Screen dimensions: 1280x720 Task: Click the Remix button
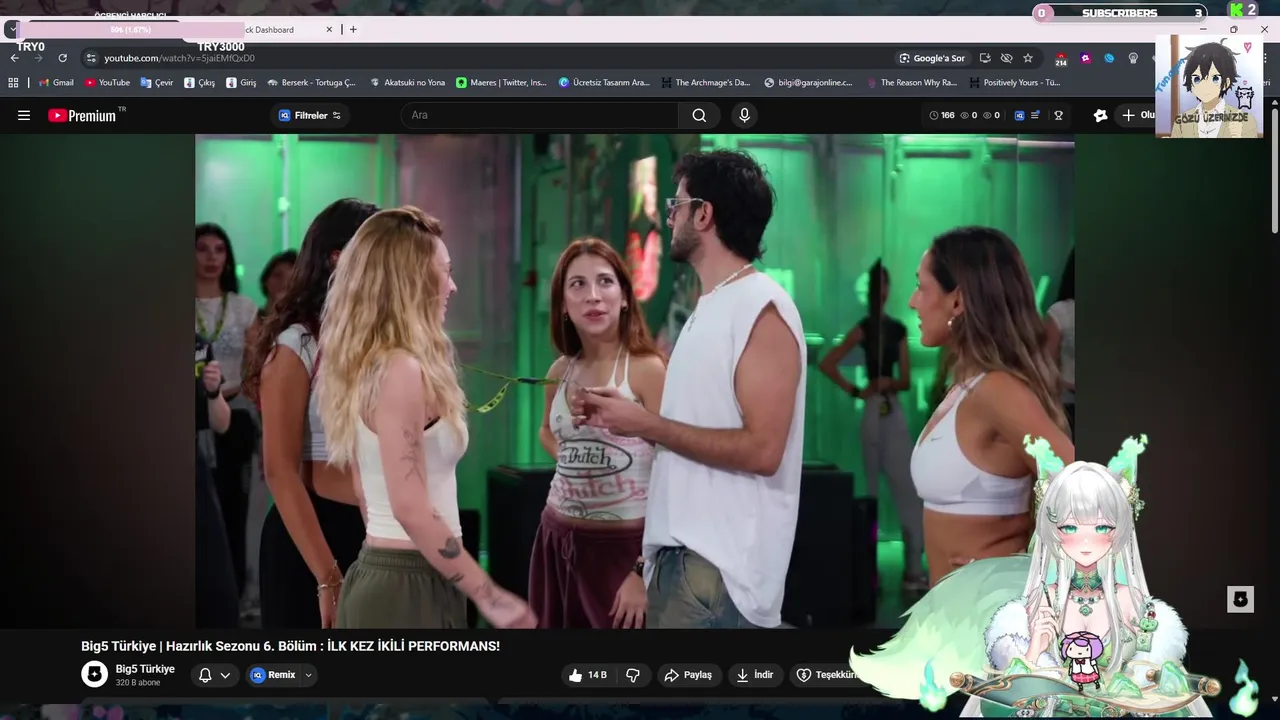(x=273, y=675)
